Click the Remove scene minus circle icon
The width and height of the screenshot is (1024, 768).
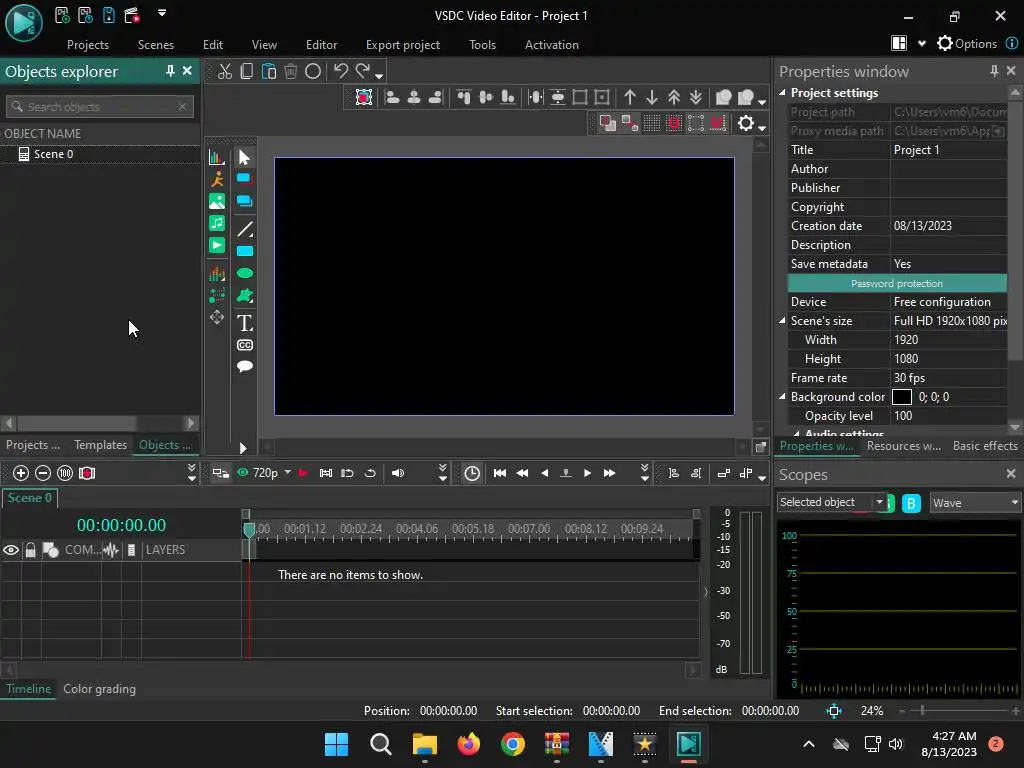[x=43, y=473]
